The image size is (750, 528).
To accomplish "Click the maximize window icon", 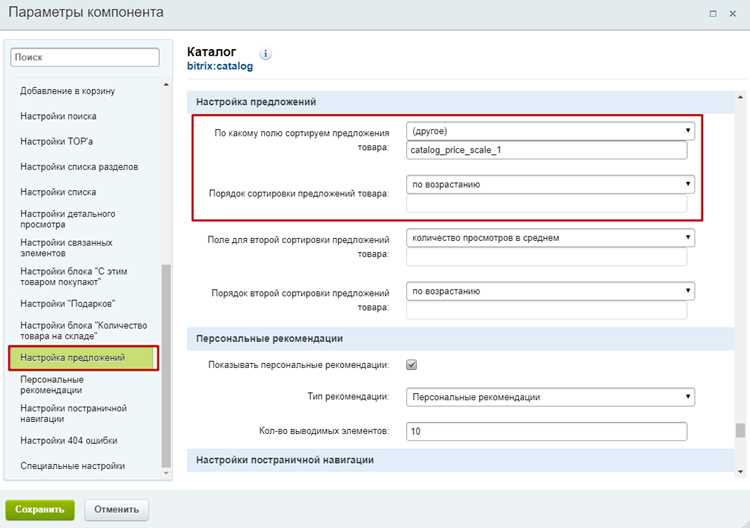I will (x=713, y=14).
